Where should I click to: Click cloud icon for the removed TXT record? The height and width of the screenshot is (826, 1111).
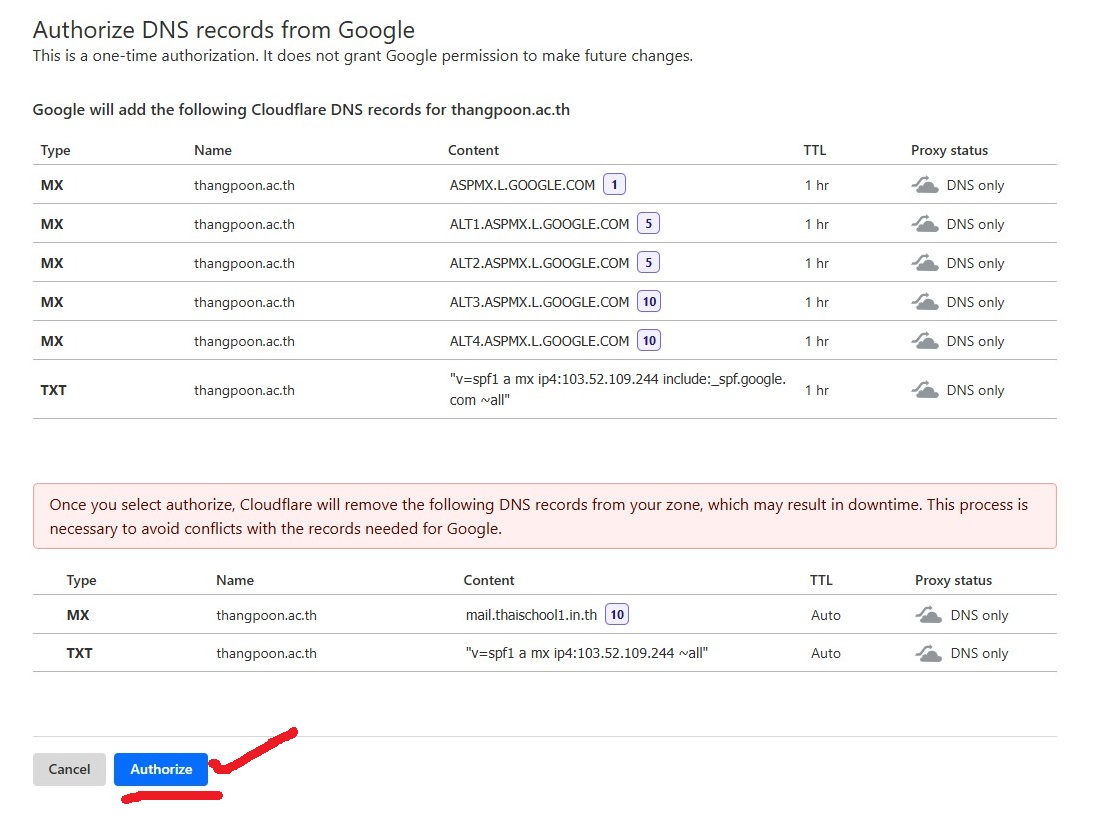[x=929, y=653]
